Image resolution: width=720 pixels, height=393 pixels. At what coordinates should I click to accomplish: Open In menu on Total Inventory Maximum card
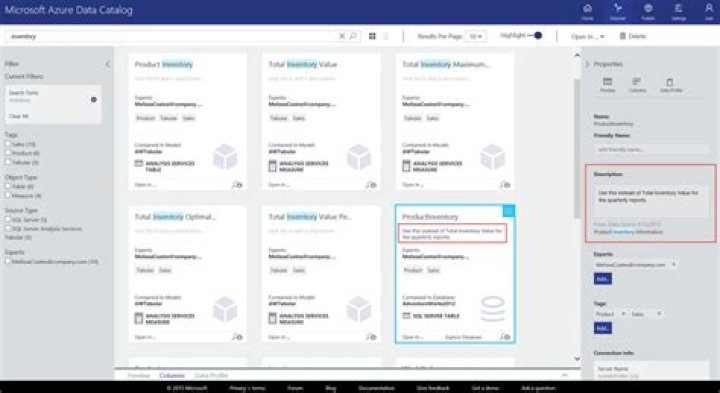[413, 185]
